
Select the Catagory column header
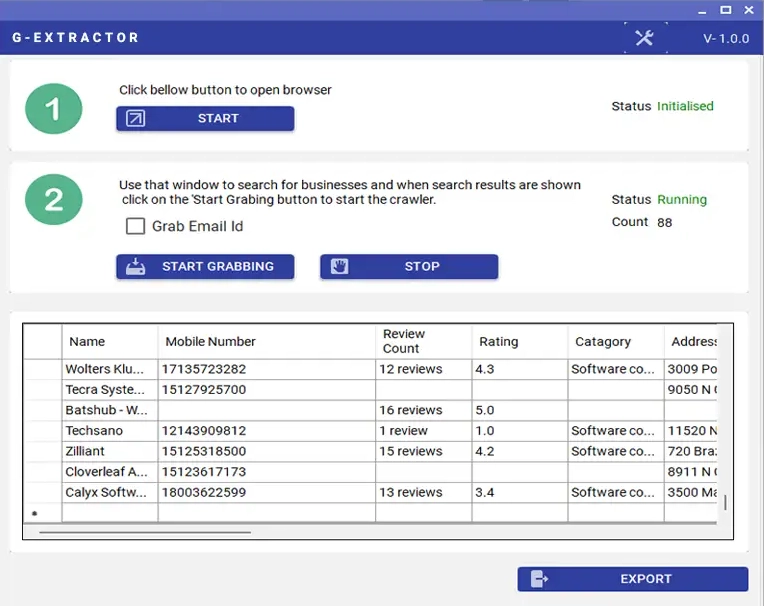(615, 341)
